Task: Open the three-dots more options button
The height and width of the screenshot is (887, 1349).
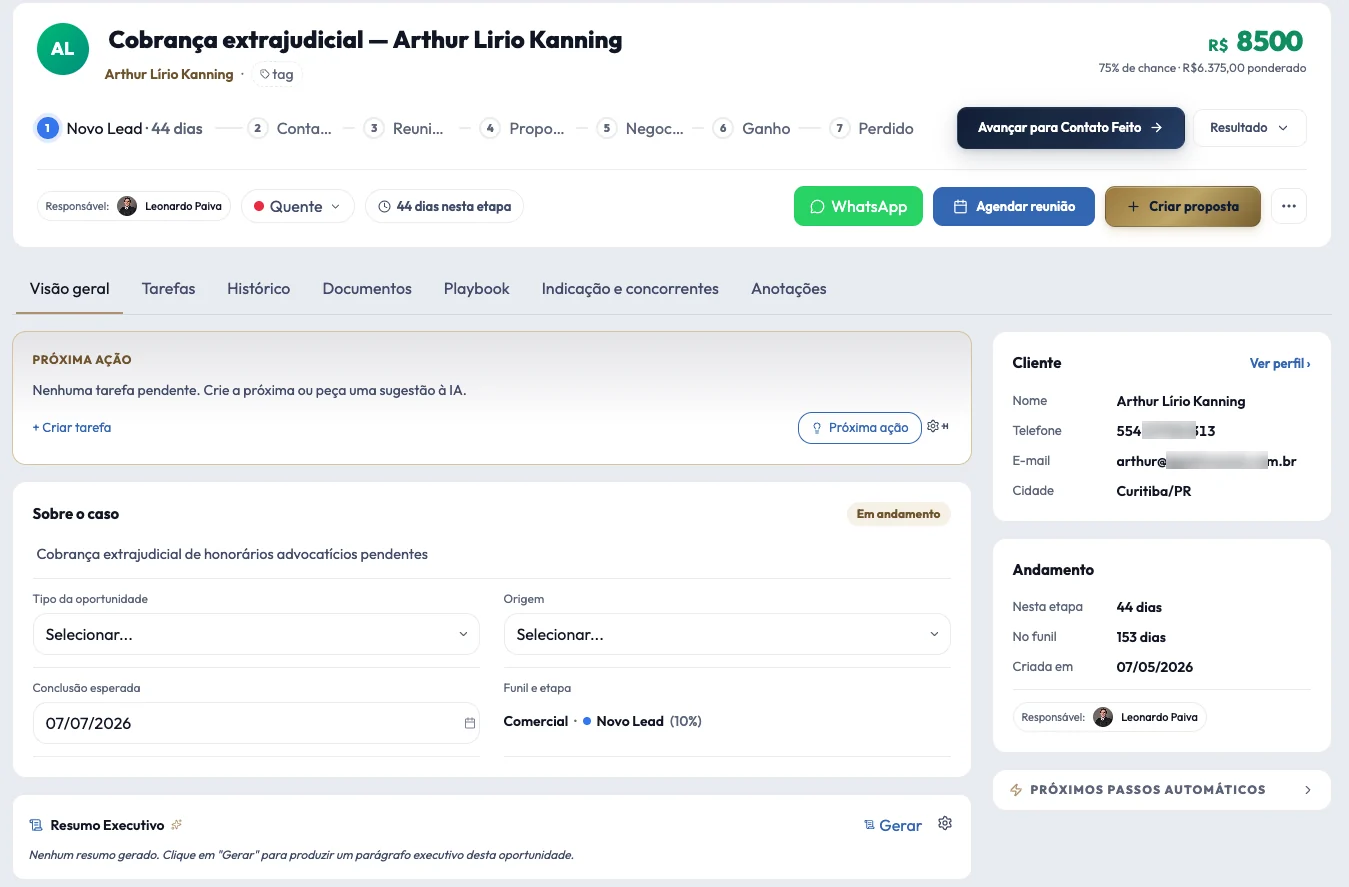Action: pos(1288,206)
